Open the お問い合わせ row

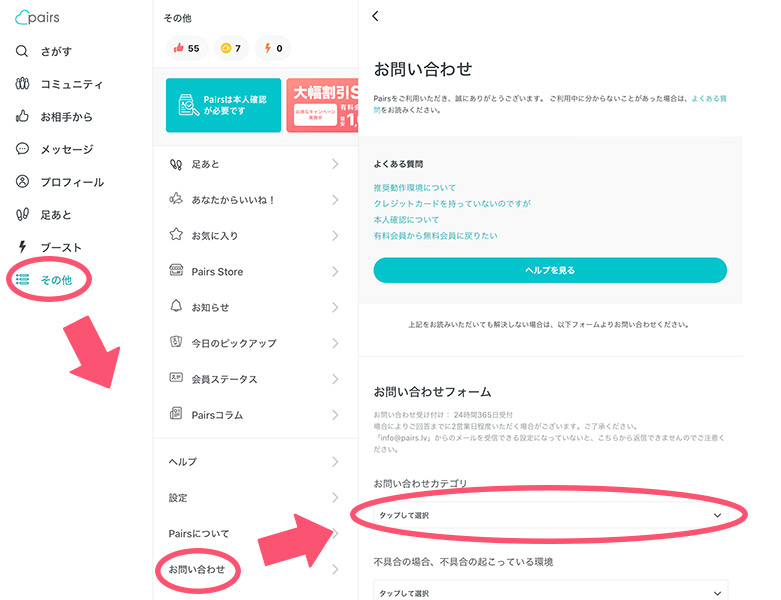(x=255, y=569)
